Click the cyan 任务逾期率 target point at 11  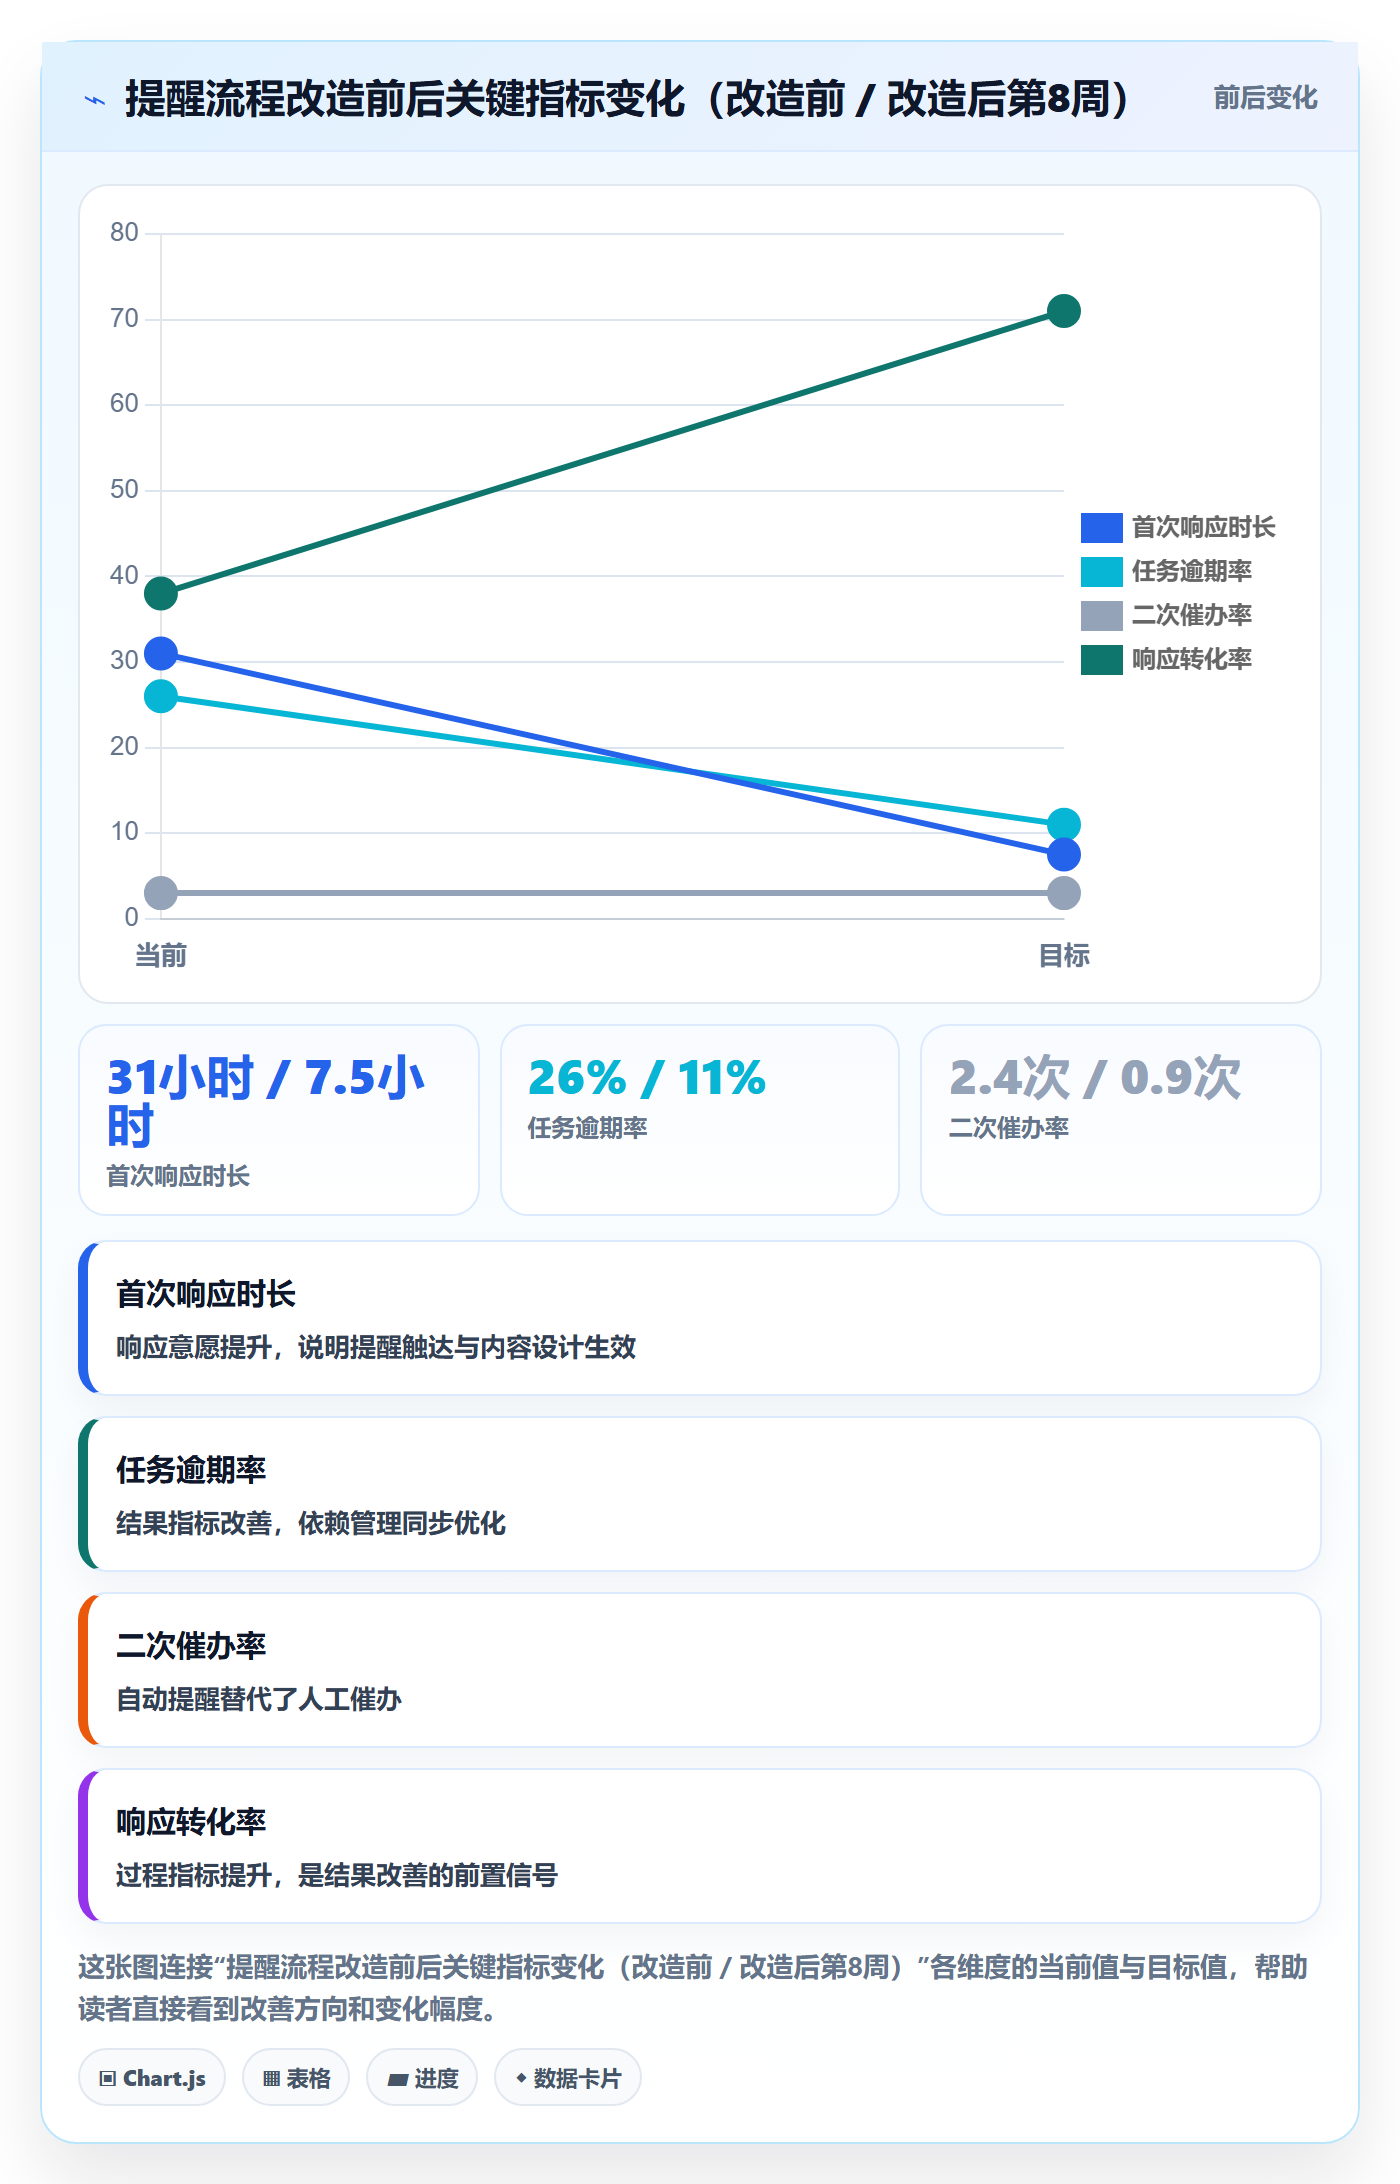(x=1063, y=824)
